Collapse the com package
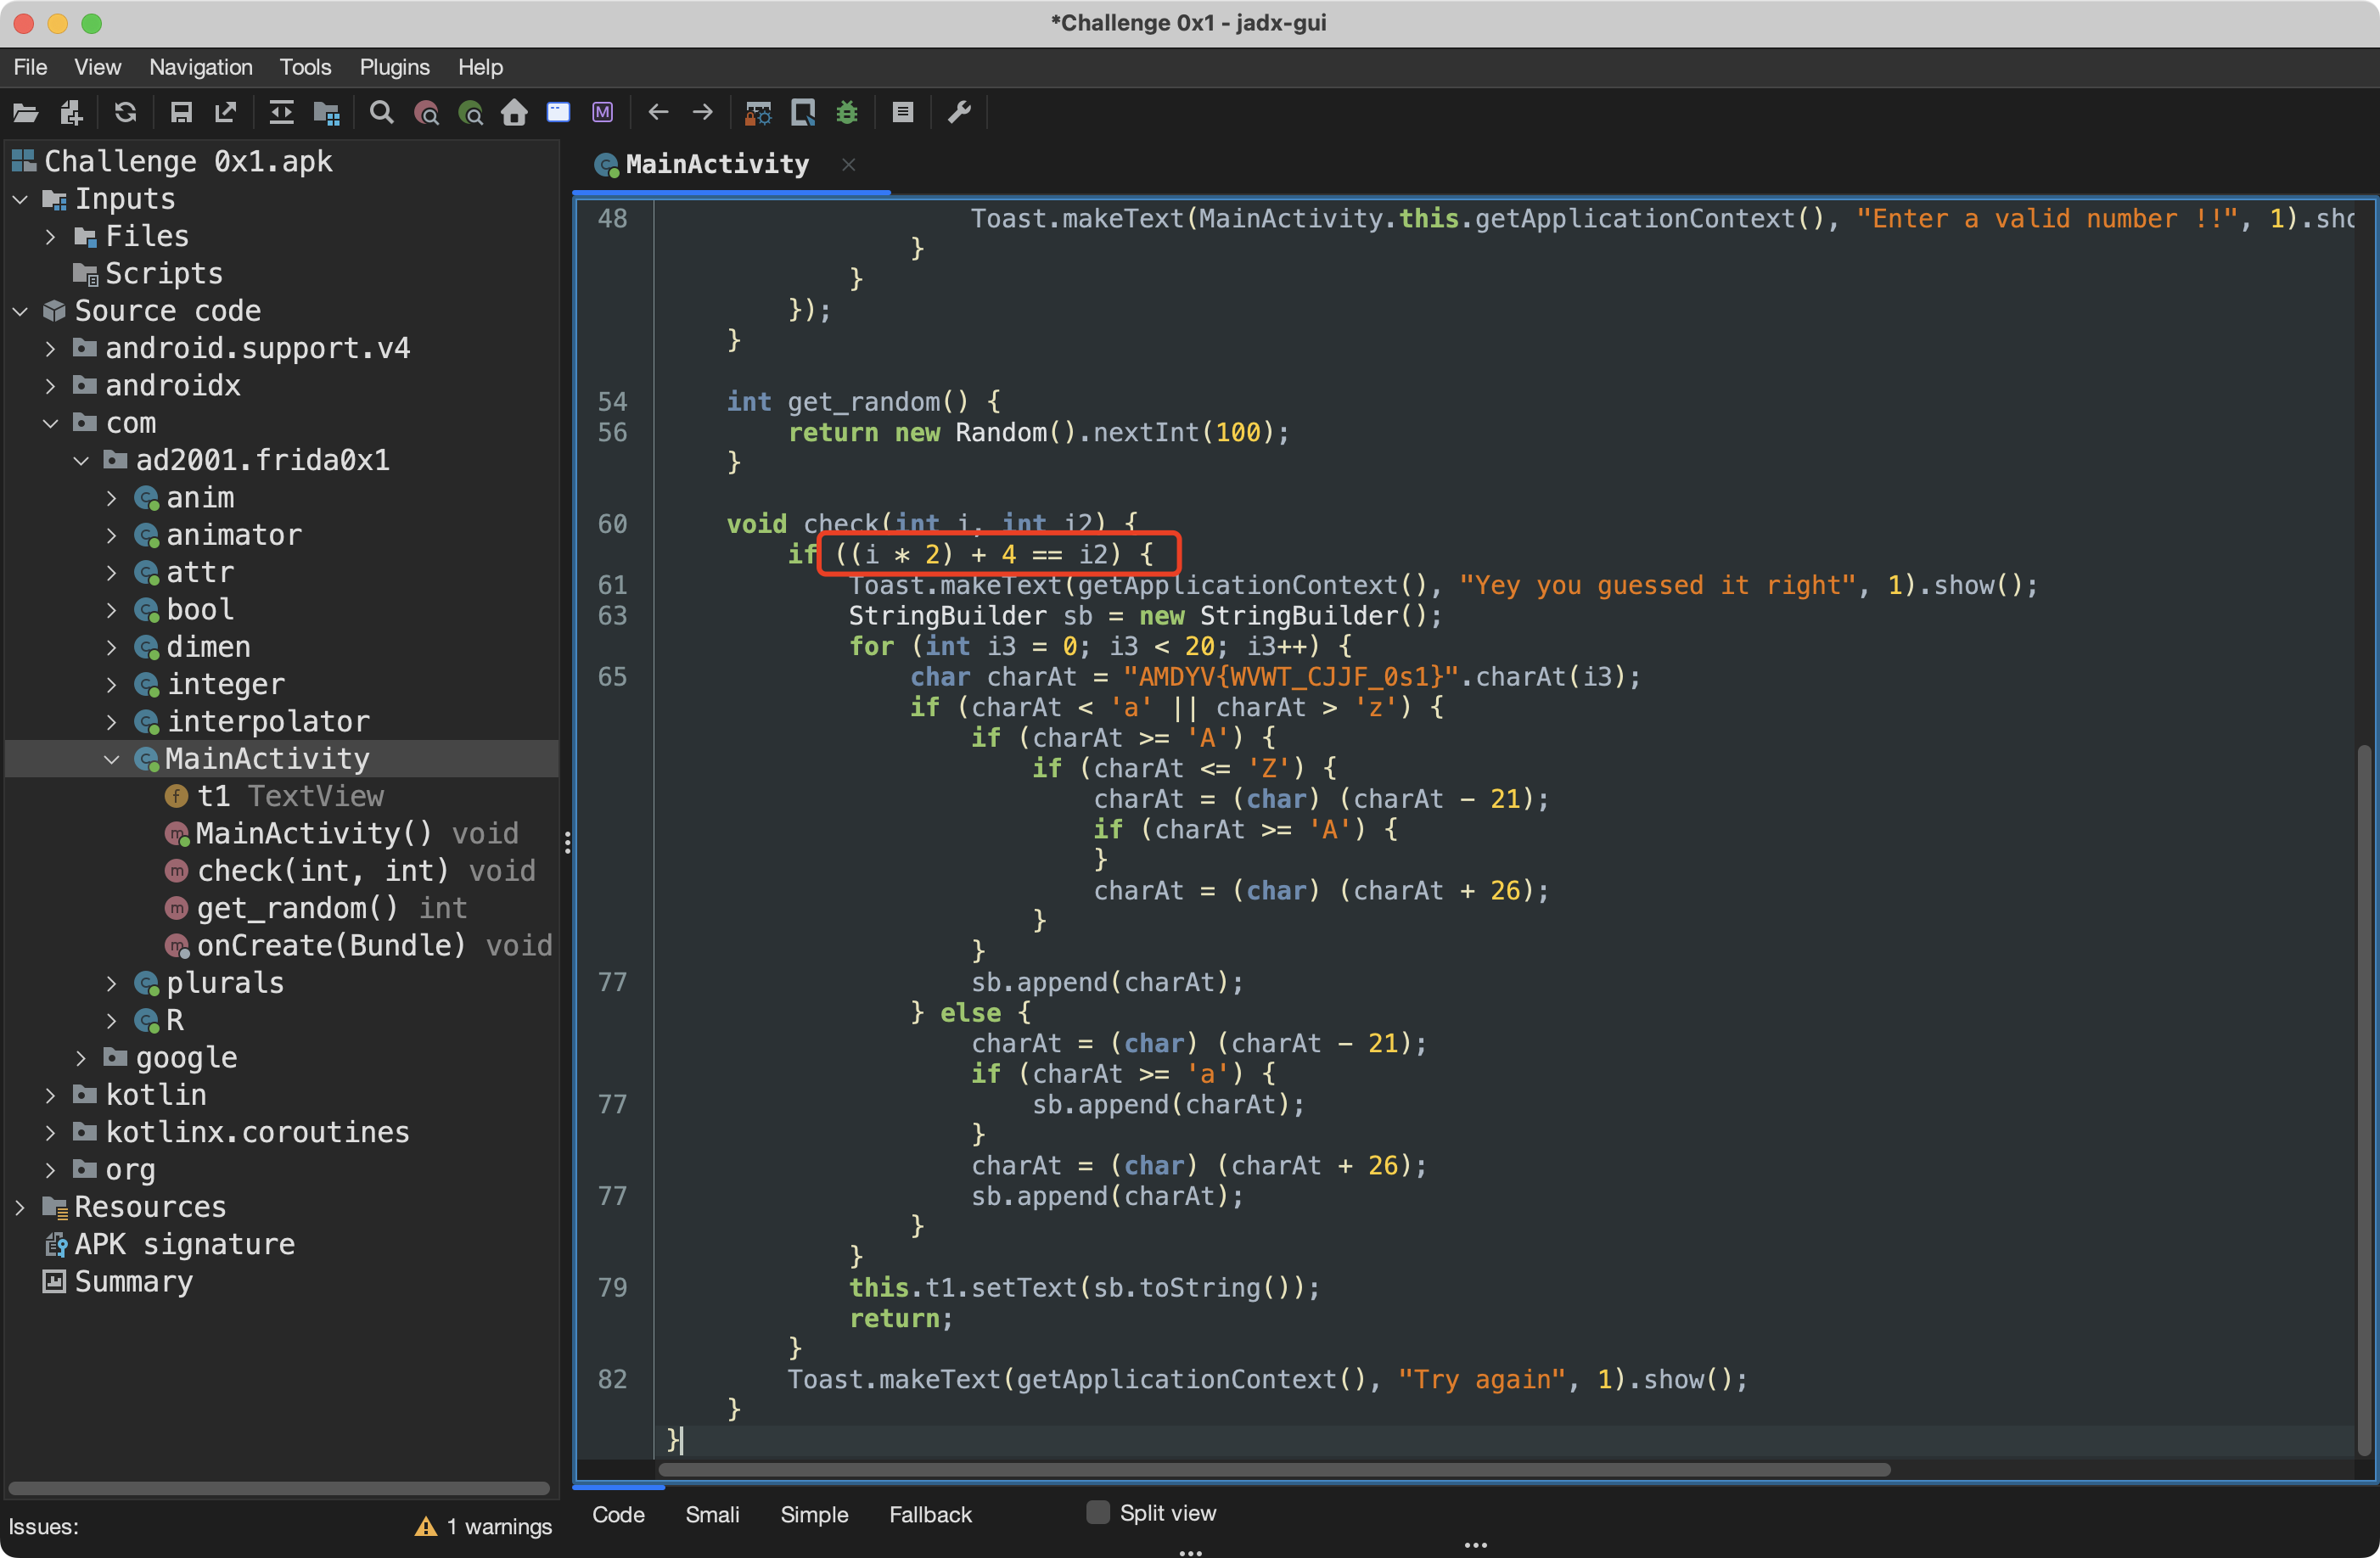The width and height of the screenshot is (2380, 1558). [x=51, y=423]
